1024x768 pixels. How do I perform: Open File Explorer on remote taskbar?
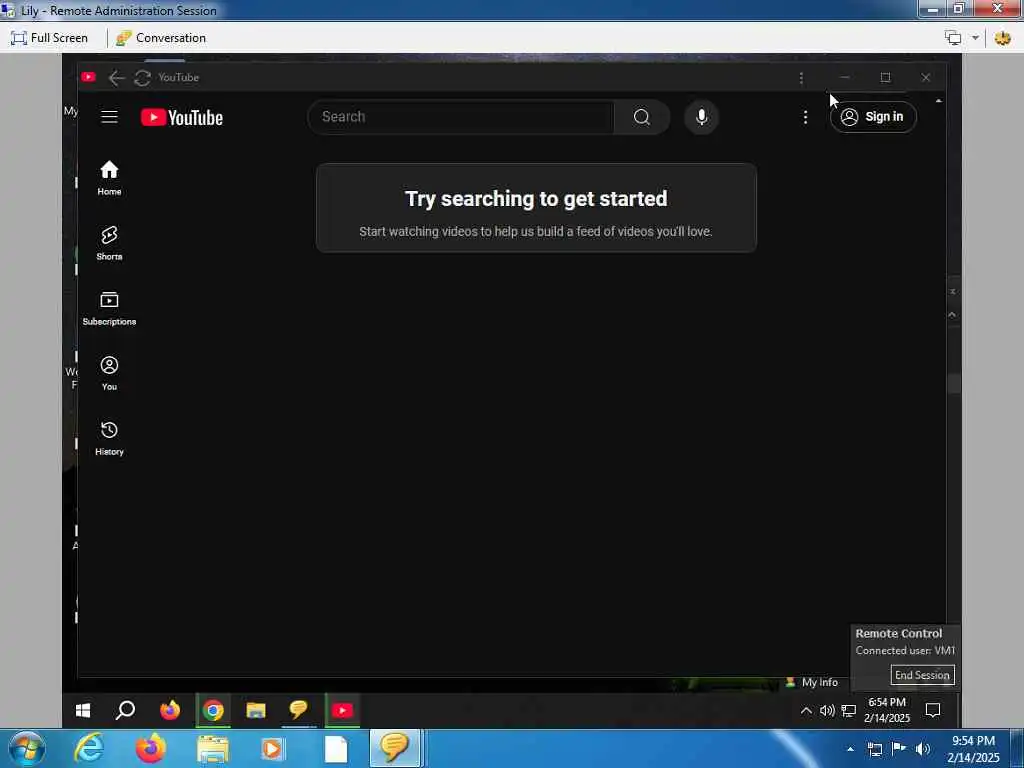[255, 710]
